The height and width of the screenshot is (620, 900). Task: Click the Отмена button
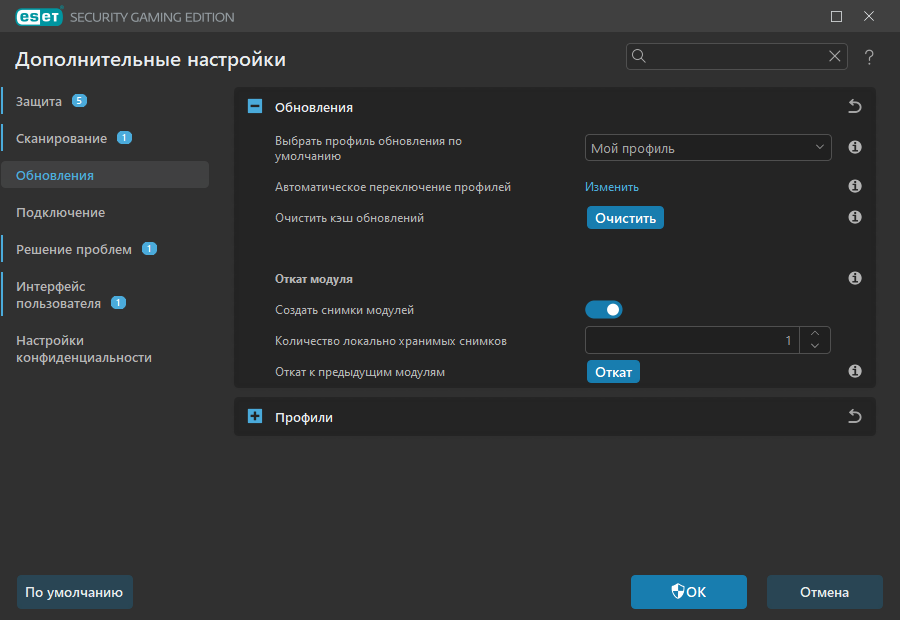[824, 592]
